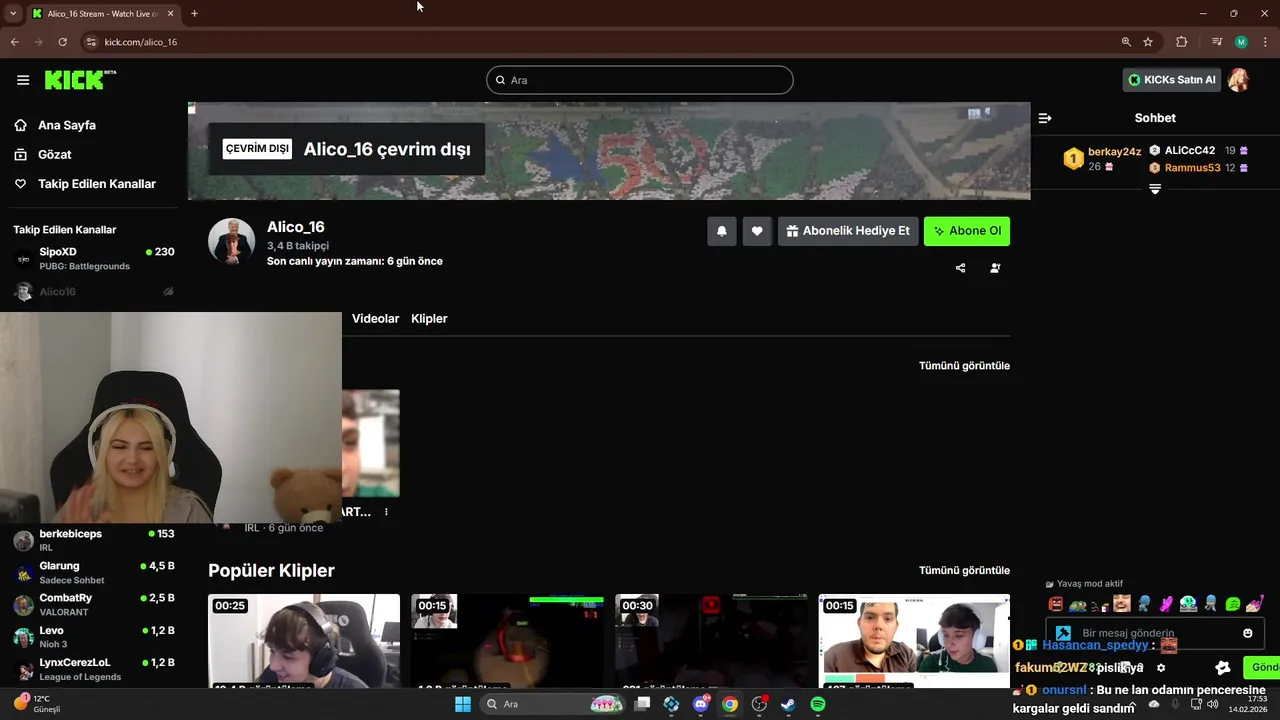Image resolution: width=1280 pixels, height=720 pixels.
Task: Expand the gift leaderboard down arrow
Action: (1155, 189)
